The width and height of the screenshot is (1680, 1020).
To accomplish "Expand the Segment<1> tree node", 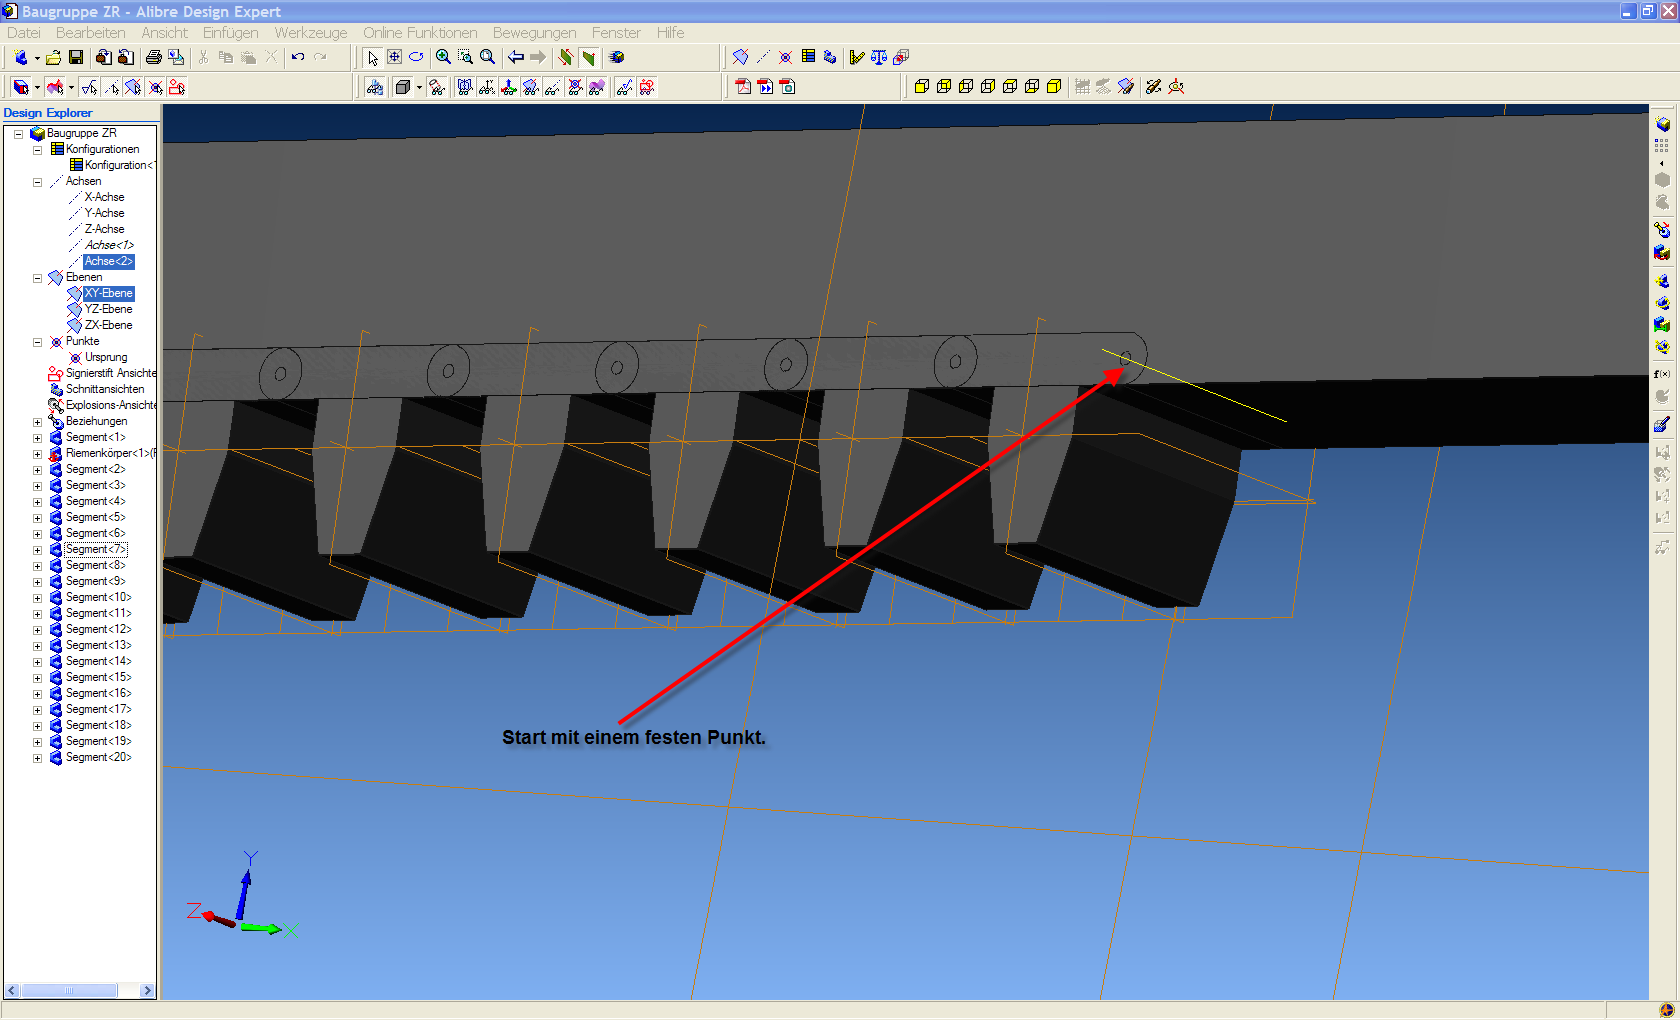I will click(x=38, y=438).
